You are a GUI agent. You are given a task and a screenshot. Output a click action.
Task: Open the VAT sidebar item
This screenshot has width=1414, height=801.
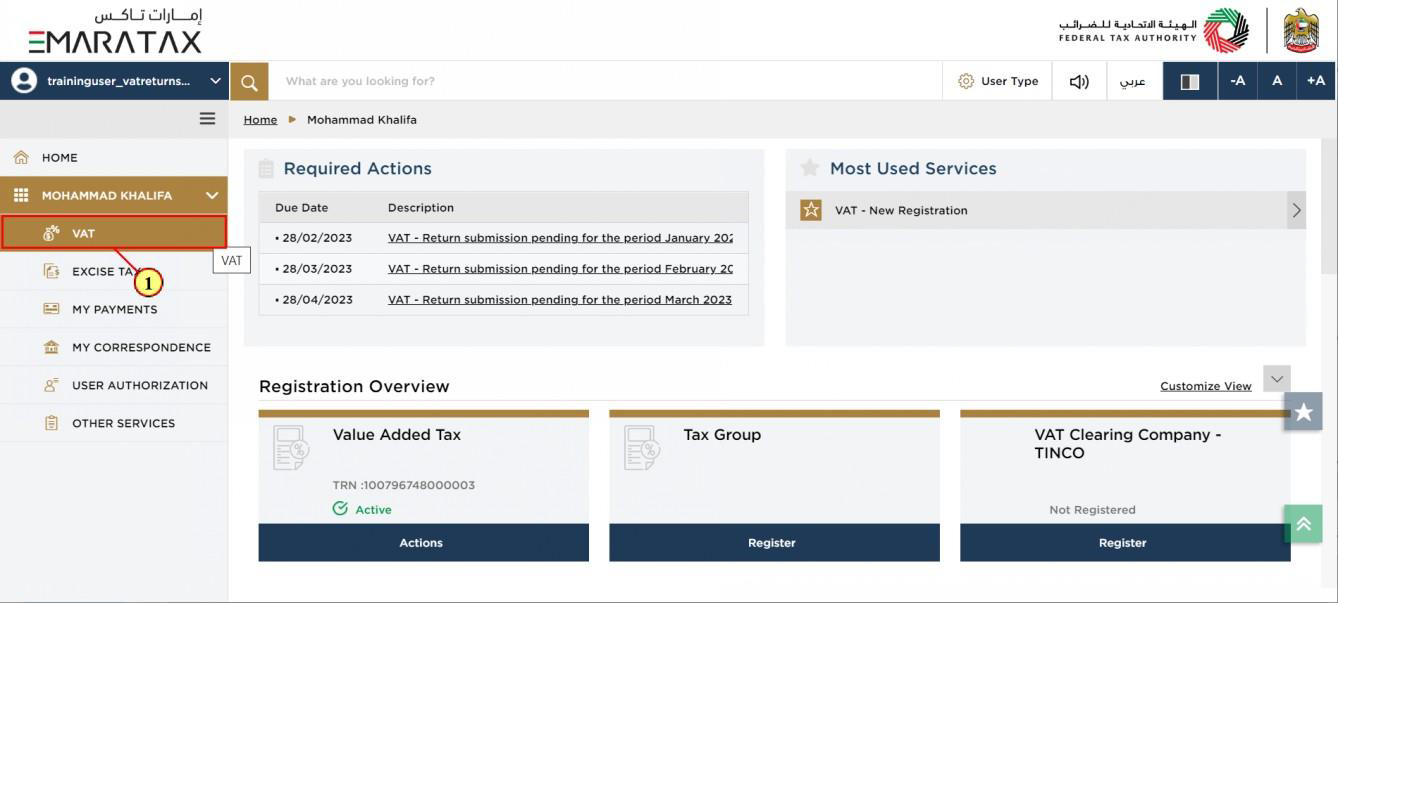(114, 233)
